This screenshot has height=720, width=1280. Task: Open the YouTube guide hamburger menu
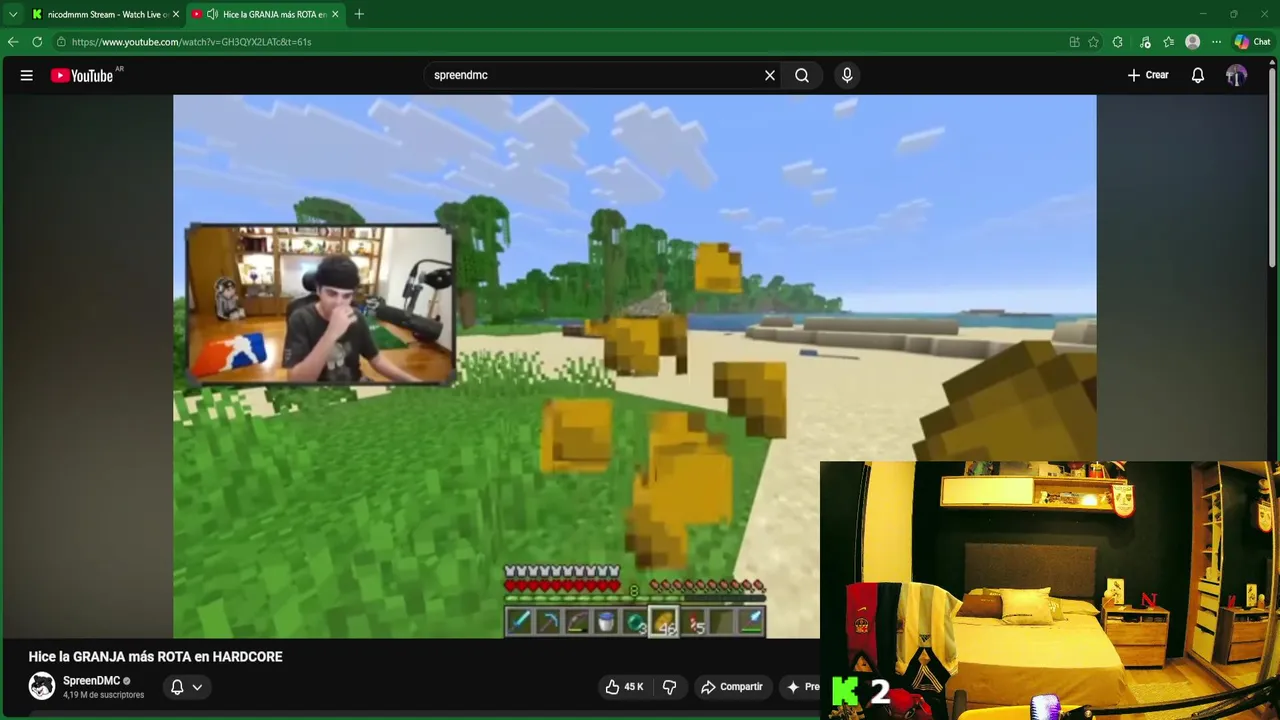pos(27,75)
